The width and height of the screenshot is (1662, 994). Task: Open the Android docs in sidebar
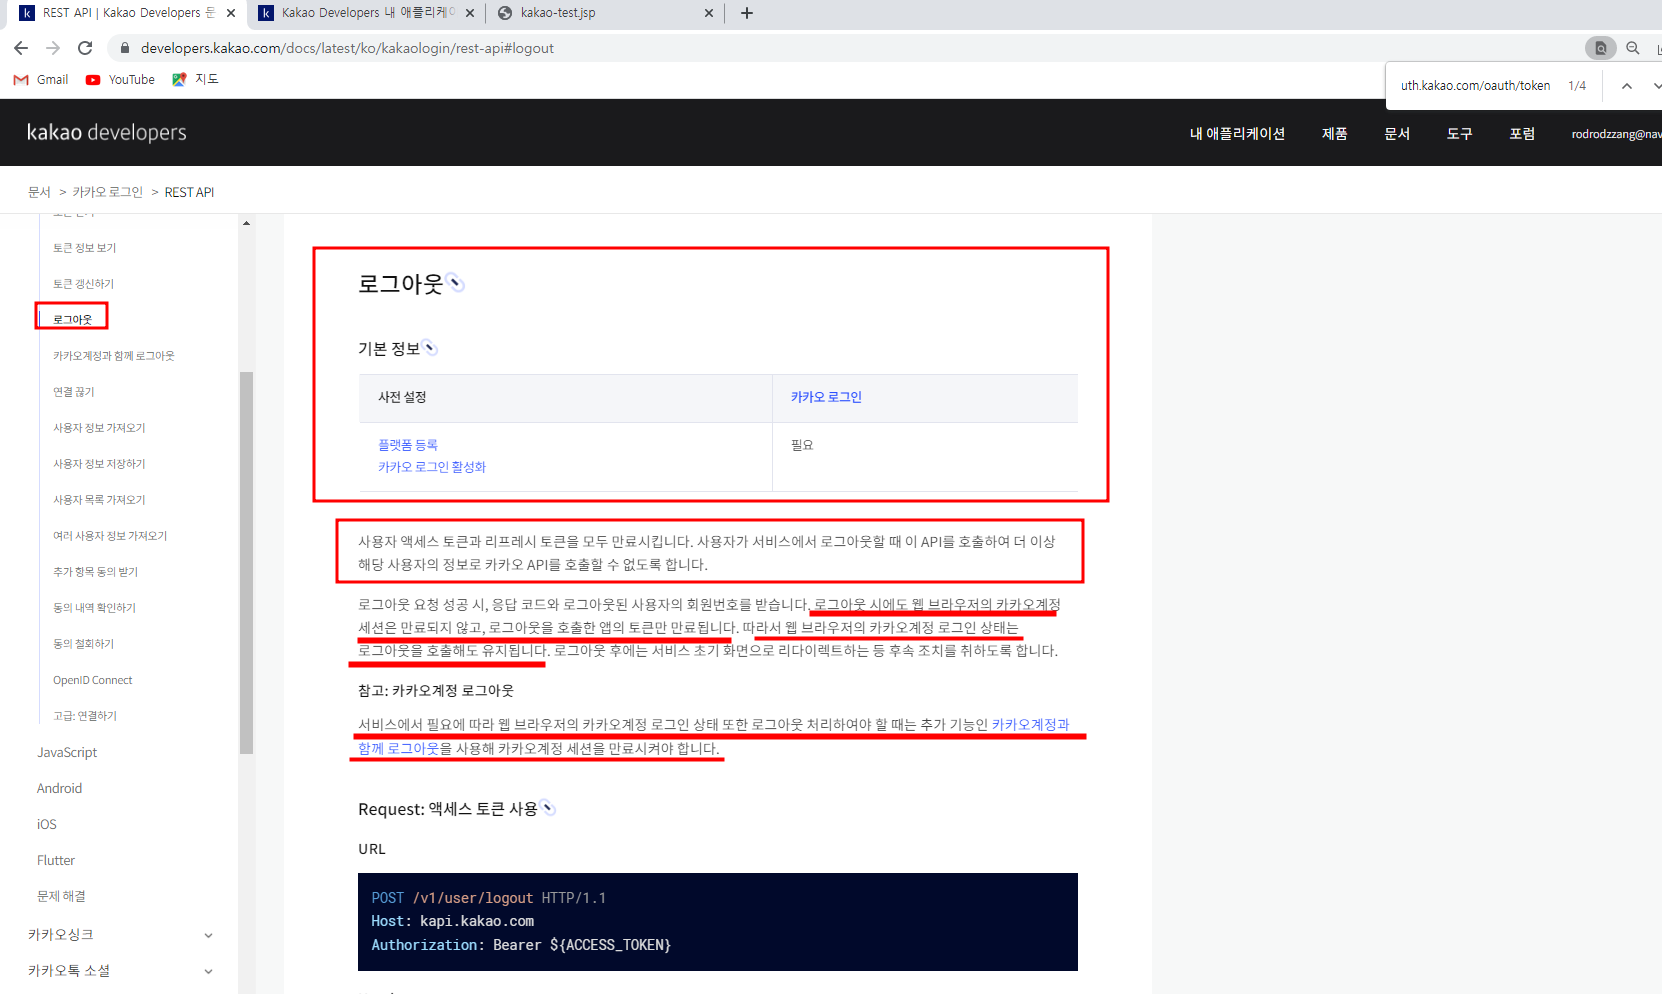pyautogui.click(x=60, y=788)
